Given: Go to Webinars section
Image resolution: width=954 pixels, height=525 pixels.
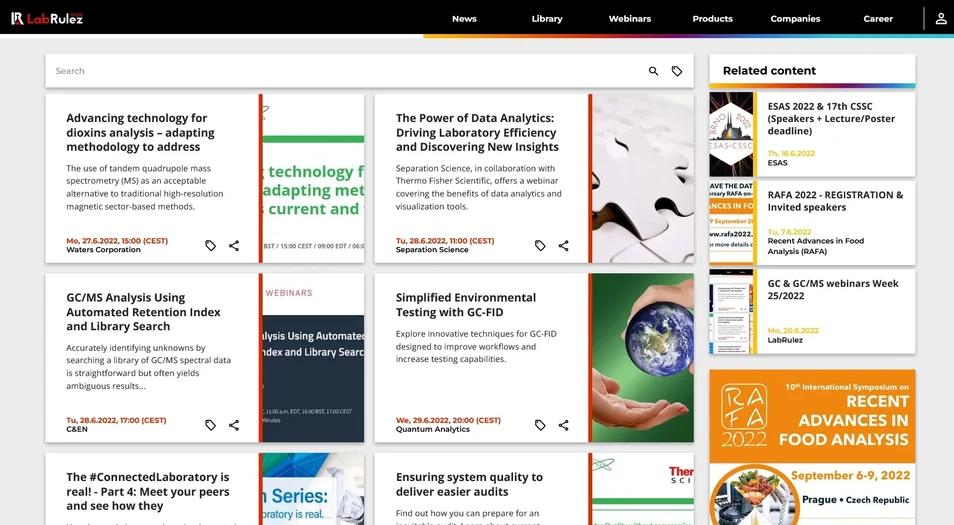Looking at the screenshot, I should 630,19.
